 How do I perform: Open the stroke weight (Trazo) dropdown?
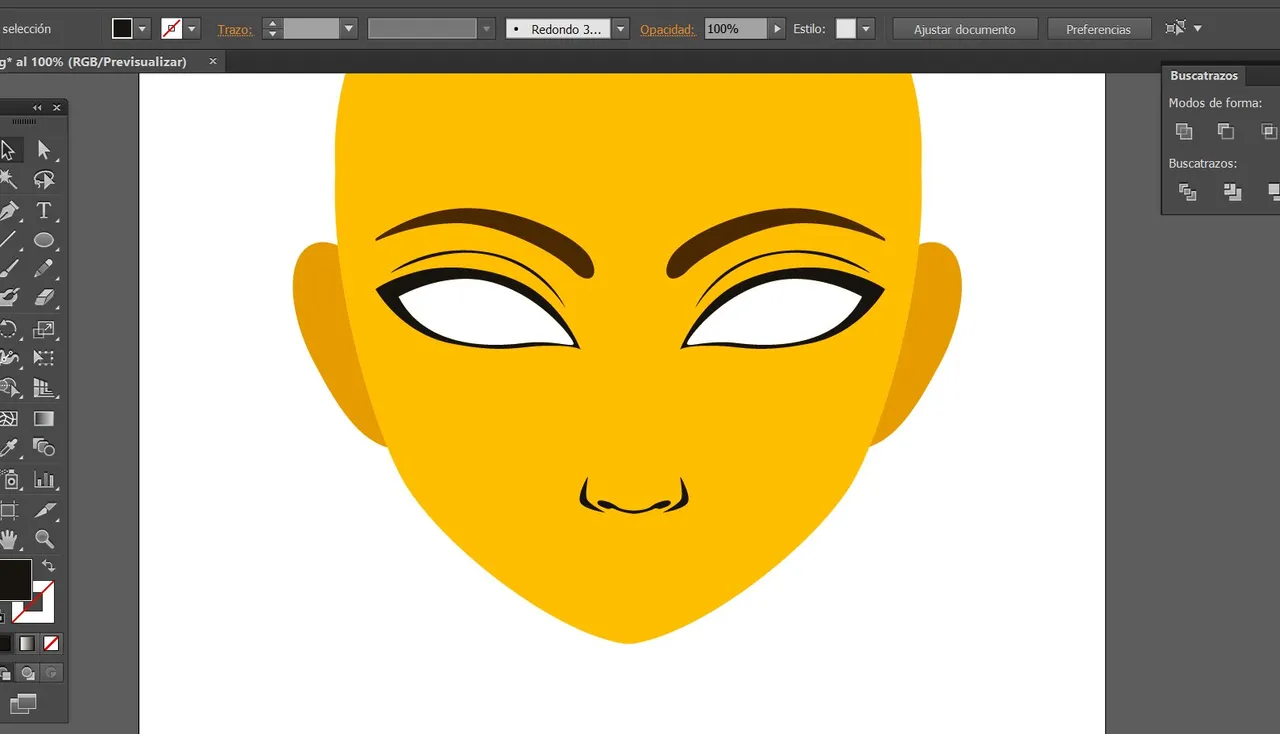tap(349, 29)
